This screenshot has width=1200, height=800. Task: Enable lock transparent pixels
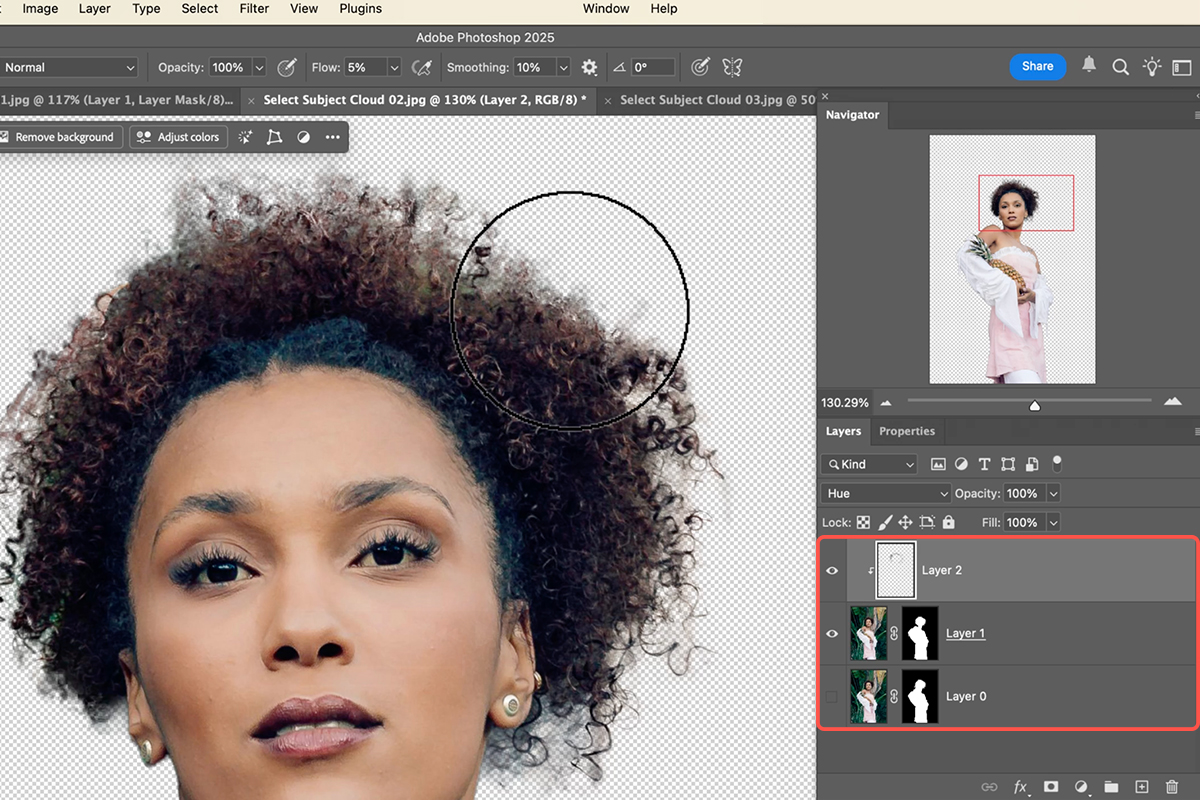pos(861,521)
